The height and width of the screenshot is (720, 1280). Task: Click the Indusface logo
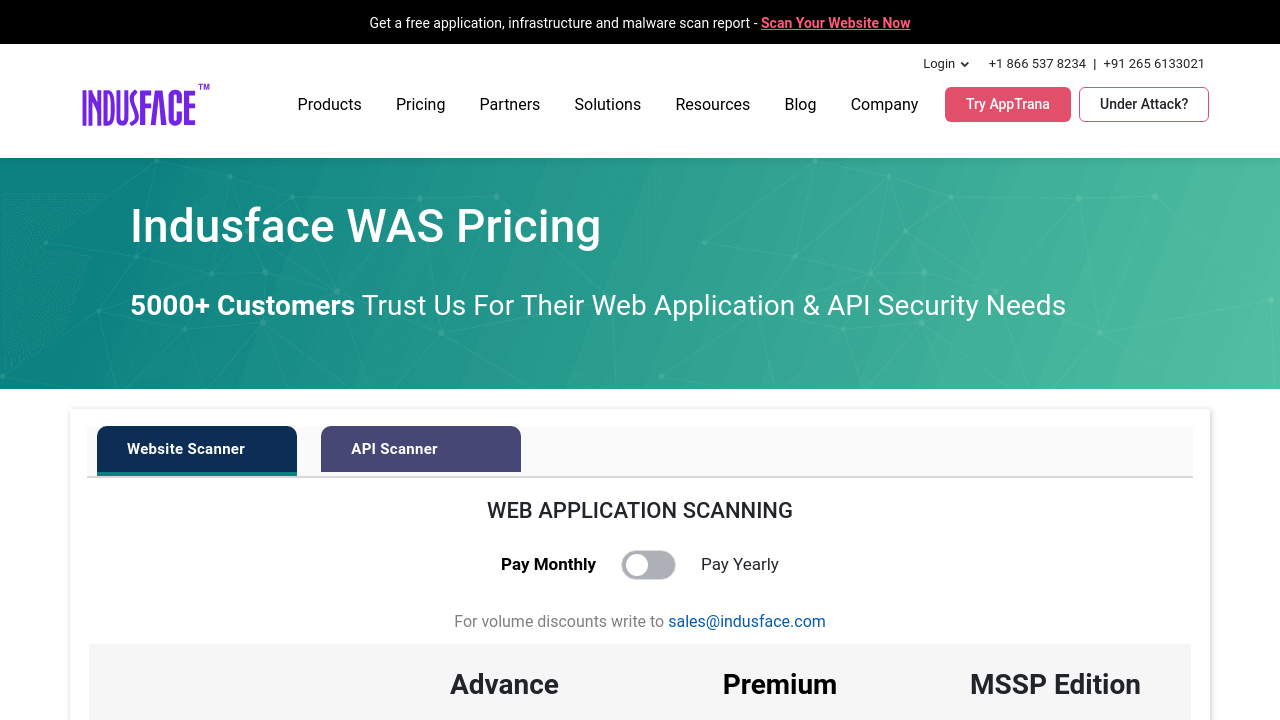(x=146, y=105)
